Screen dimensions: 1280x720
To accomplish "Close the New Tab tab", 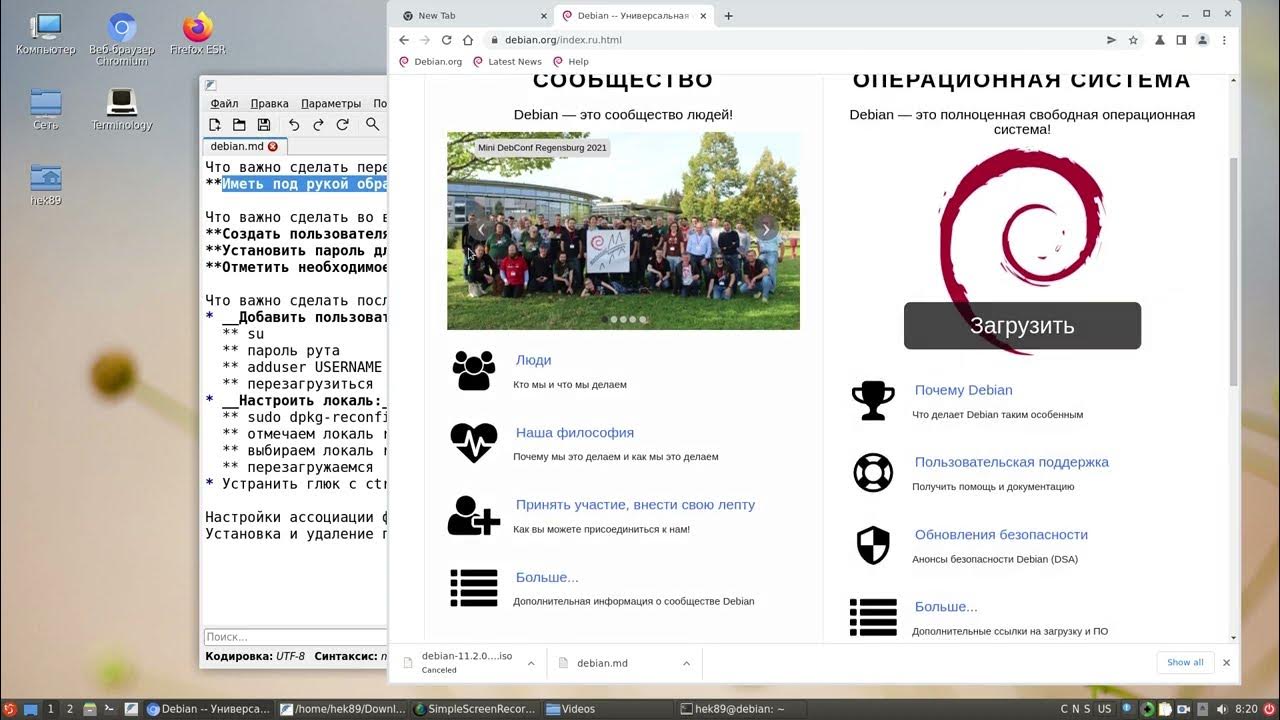I will pos(543,16).
